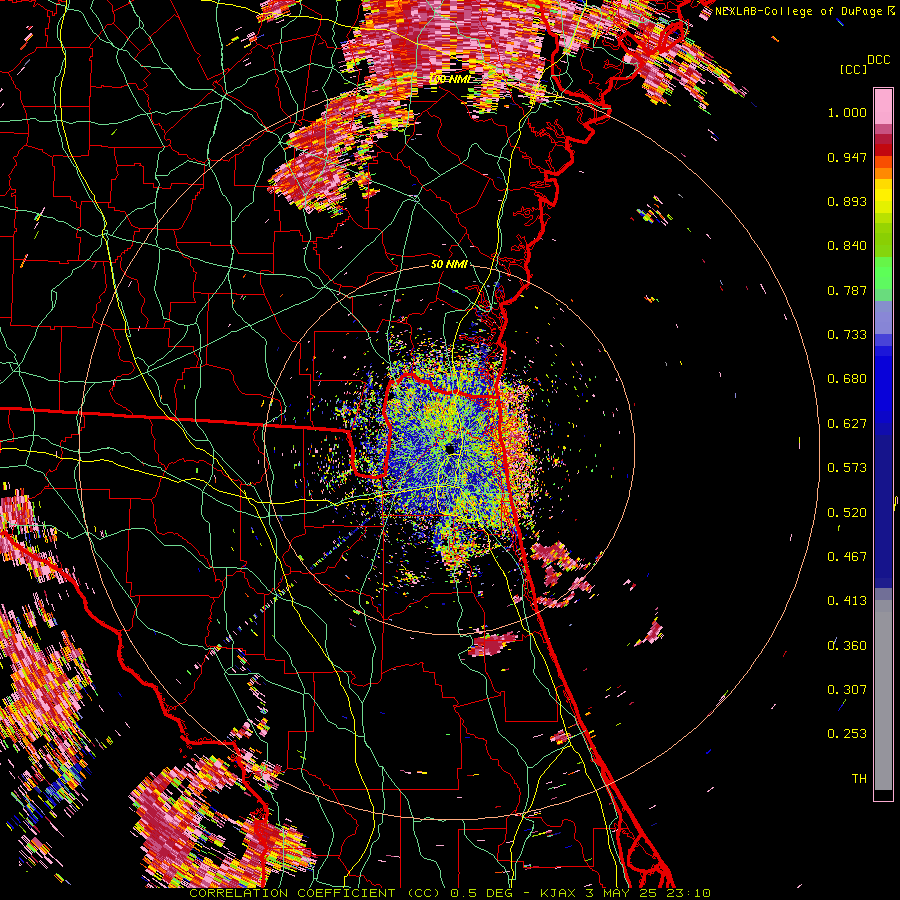
Task: Select the 0.253 legend value
Action: click(x=847, y=734)
